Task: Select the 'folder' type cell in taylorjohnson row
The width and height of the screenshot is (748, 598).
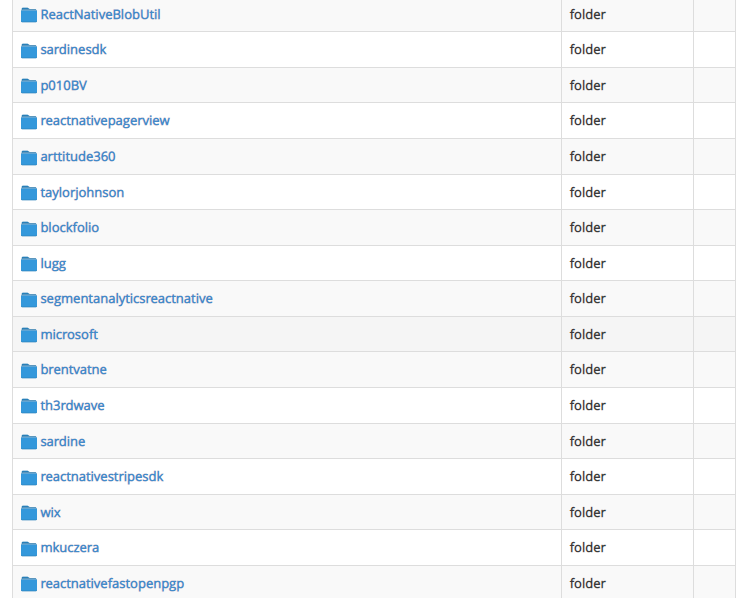Action: click(627, 192)
